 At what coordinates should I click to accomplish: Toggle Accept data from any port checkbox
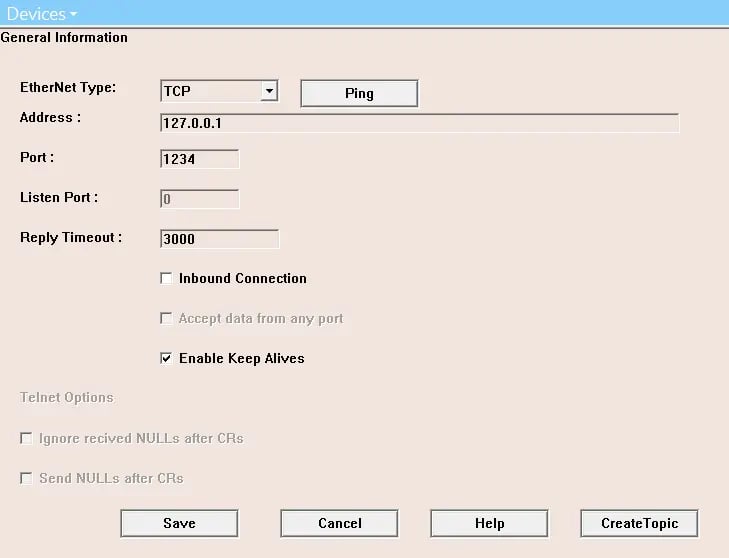pos(166,318)
